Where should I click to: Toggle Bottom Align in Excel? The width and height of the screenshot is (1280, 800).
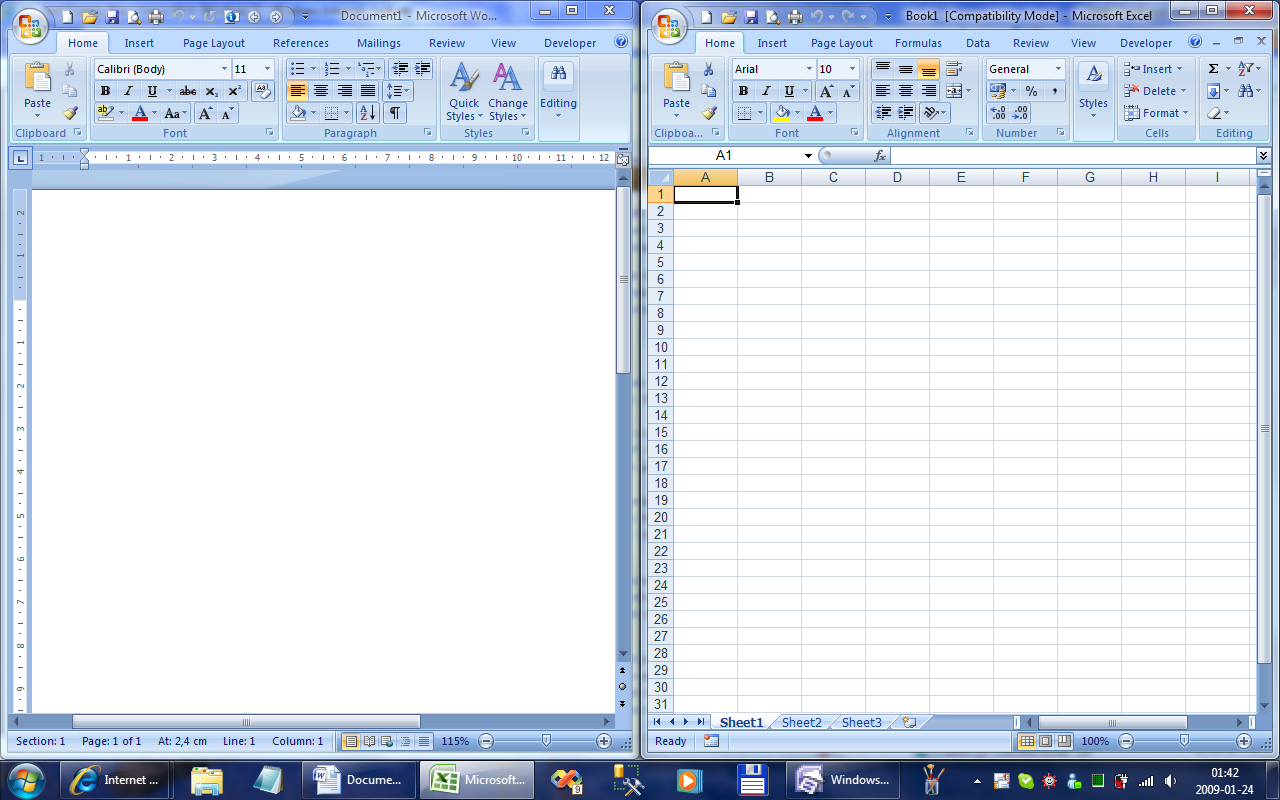point(929,69)
